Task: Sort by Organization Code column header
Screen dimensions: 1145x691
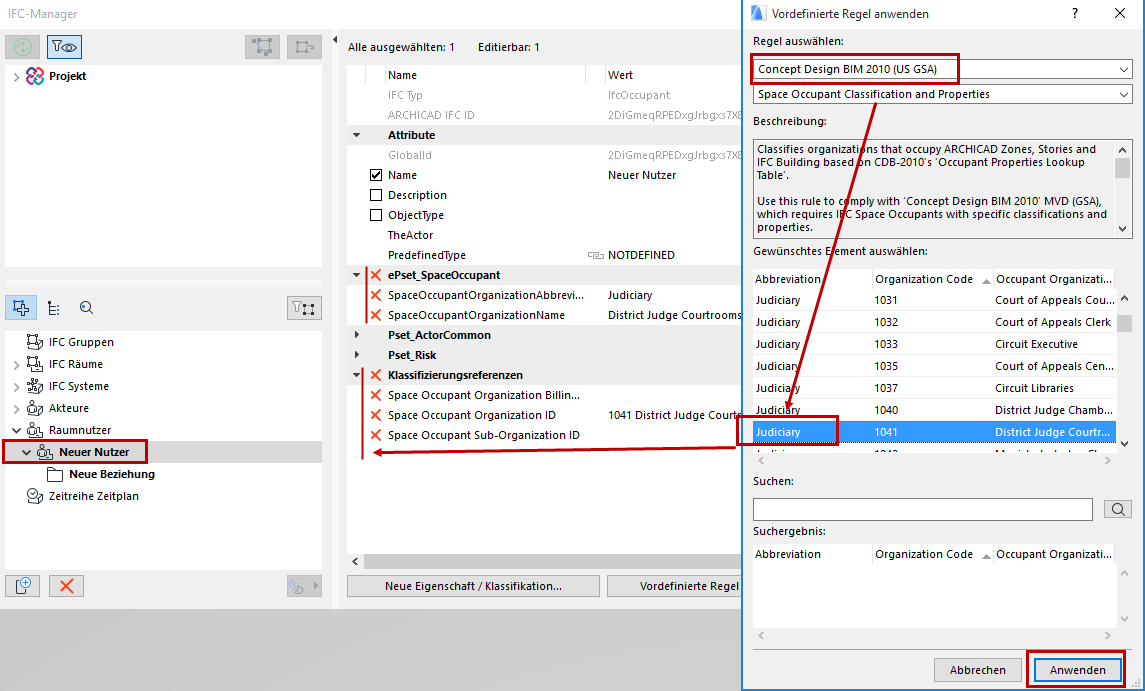Action: click(x=933, y=279)
